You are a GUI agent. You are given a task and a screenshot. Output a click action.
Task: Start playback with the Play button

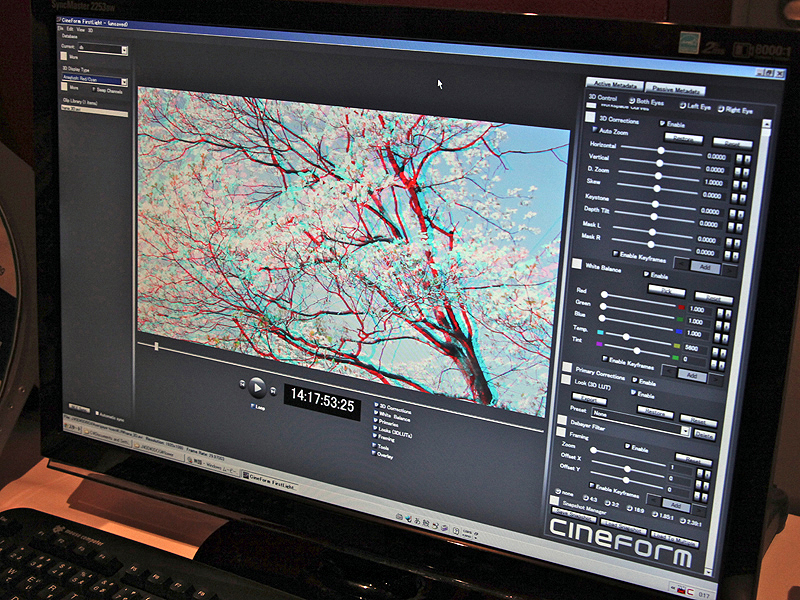(257, 388)
